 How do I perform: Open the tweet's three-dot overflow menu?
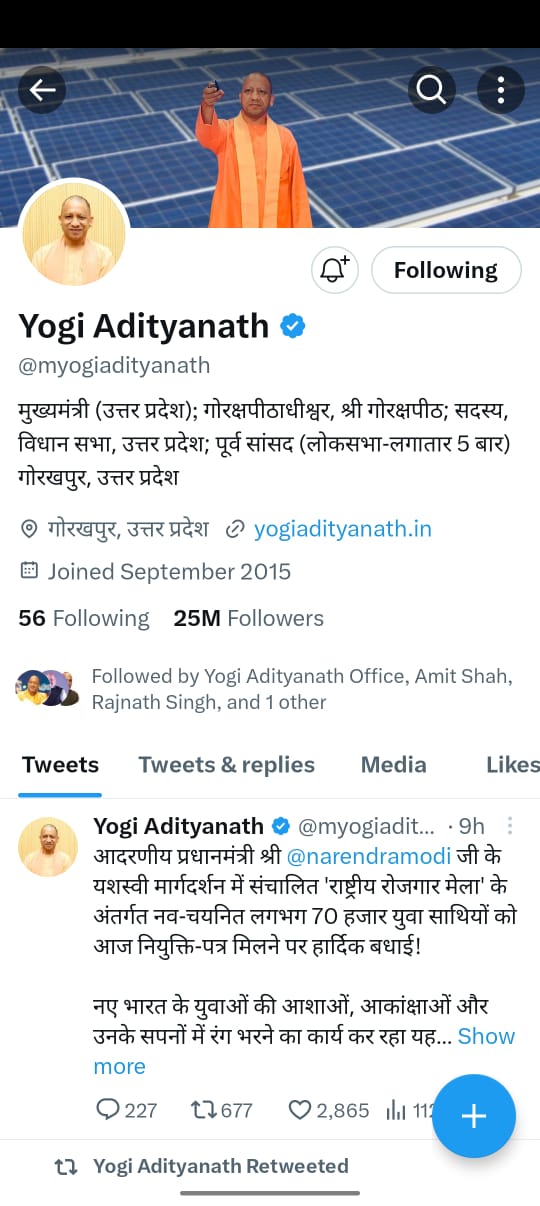pyautogui.click(x=510, y=826)
